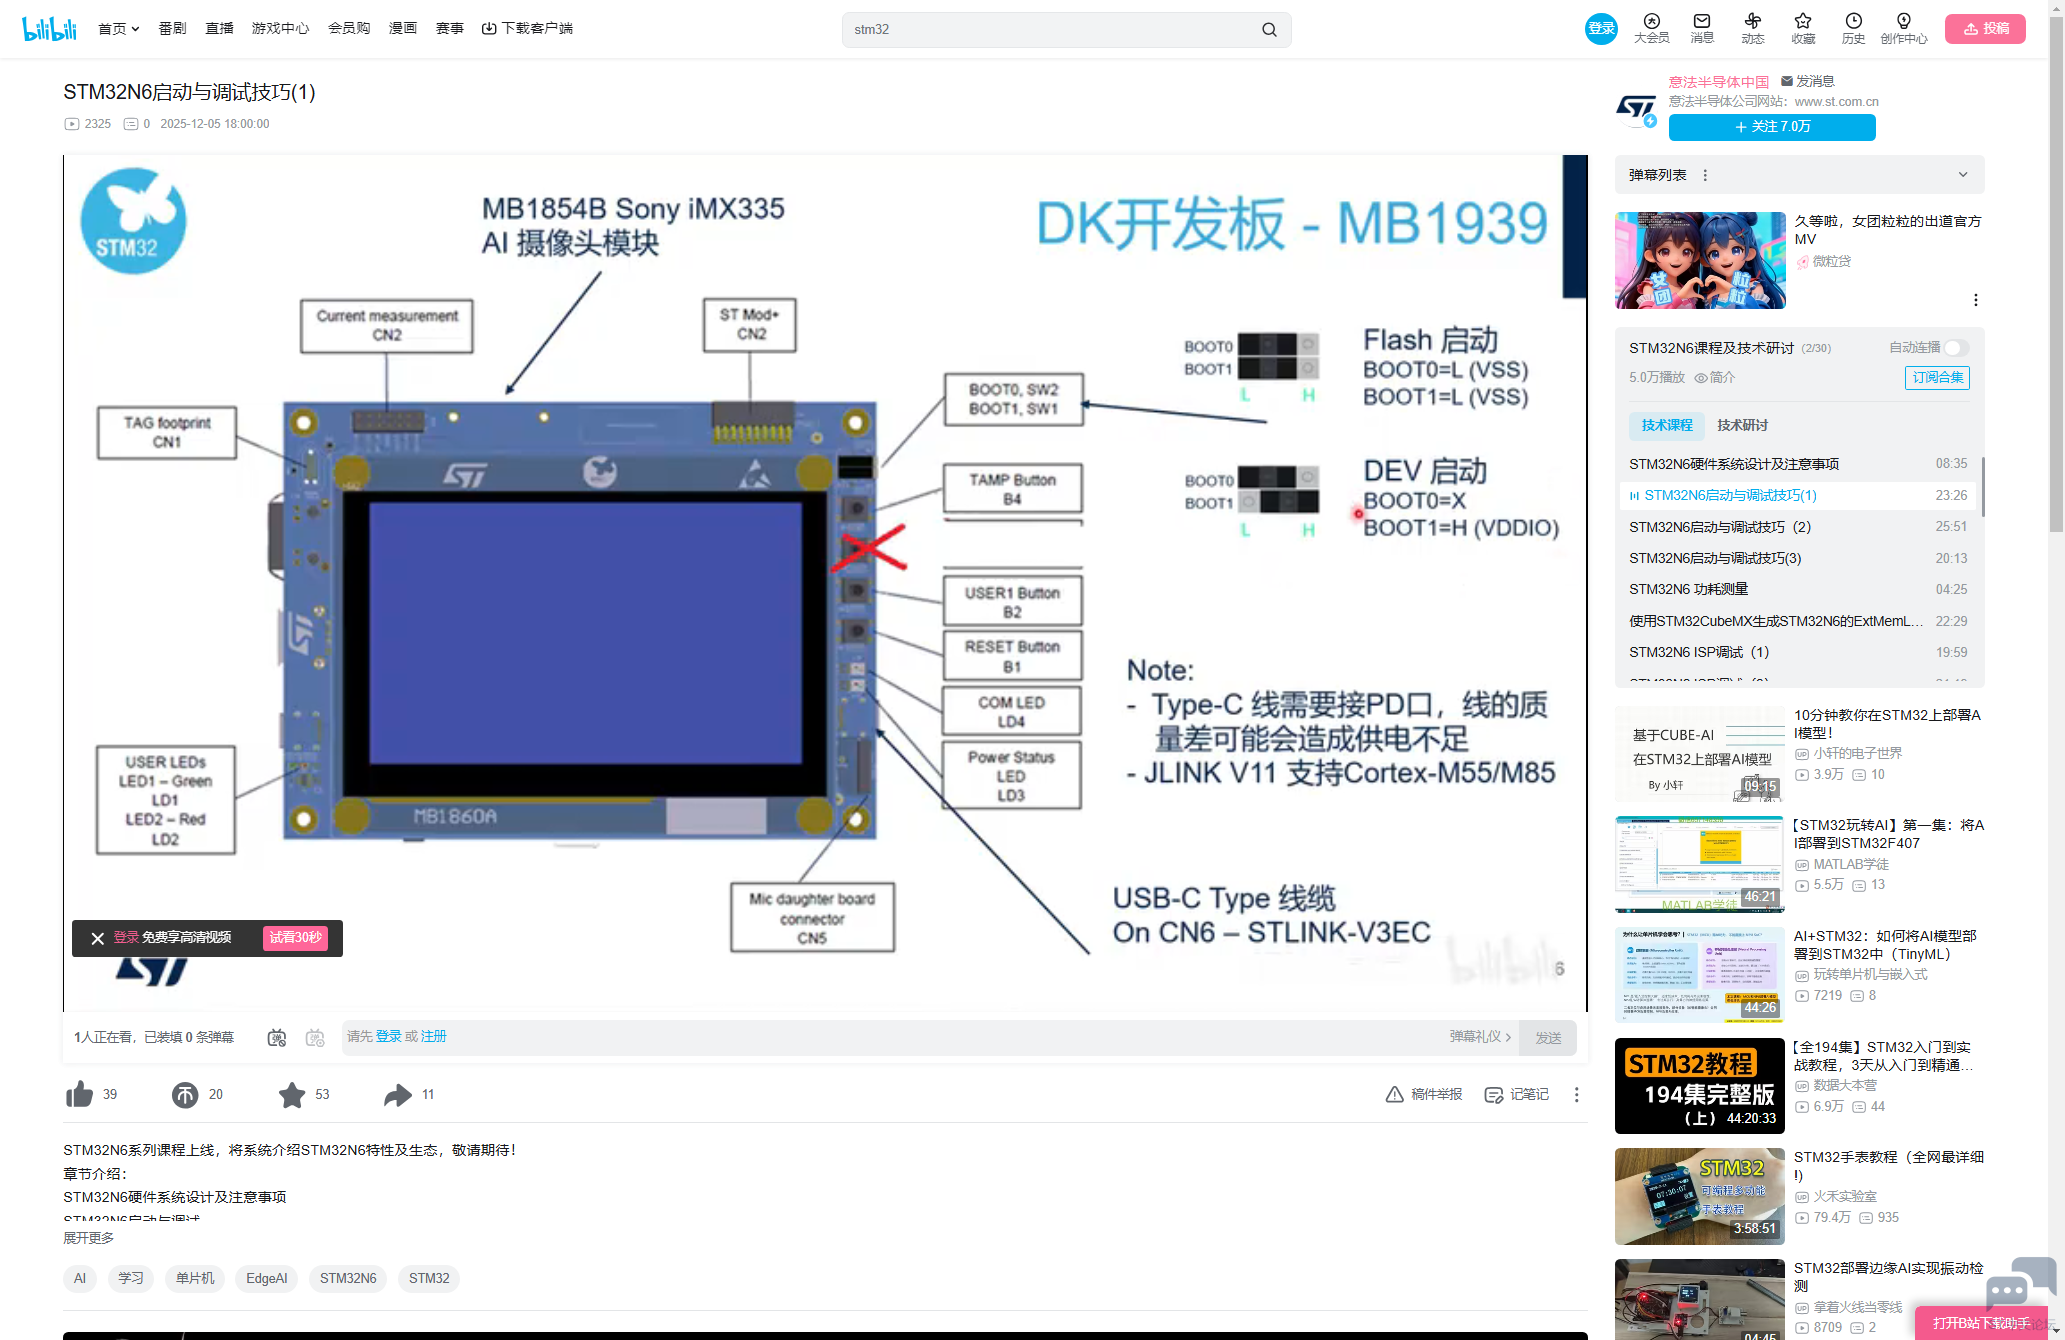Click the 投稿 upload button
2065x1340 pixels.
pyautogui.click(x=1985, y=29)
